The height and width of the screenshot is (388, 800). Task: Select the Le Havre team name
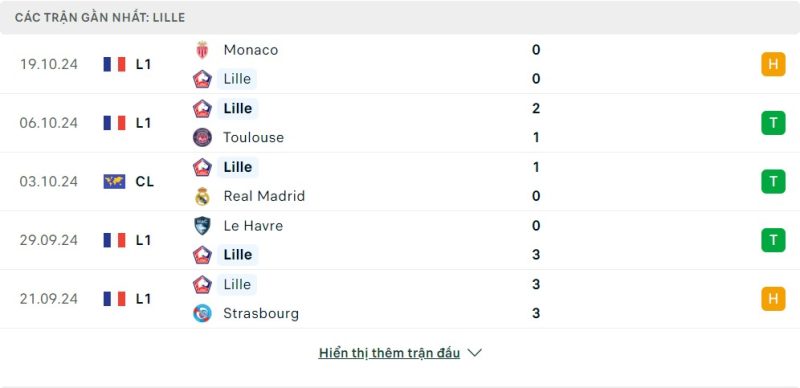click(253, 226)
